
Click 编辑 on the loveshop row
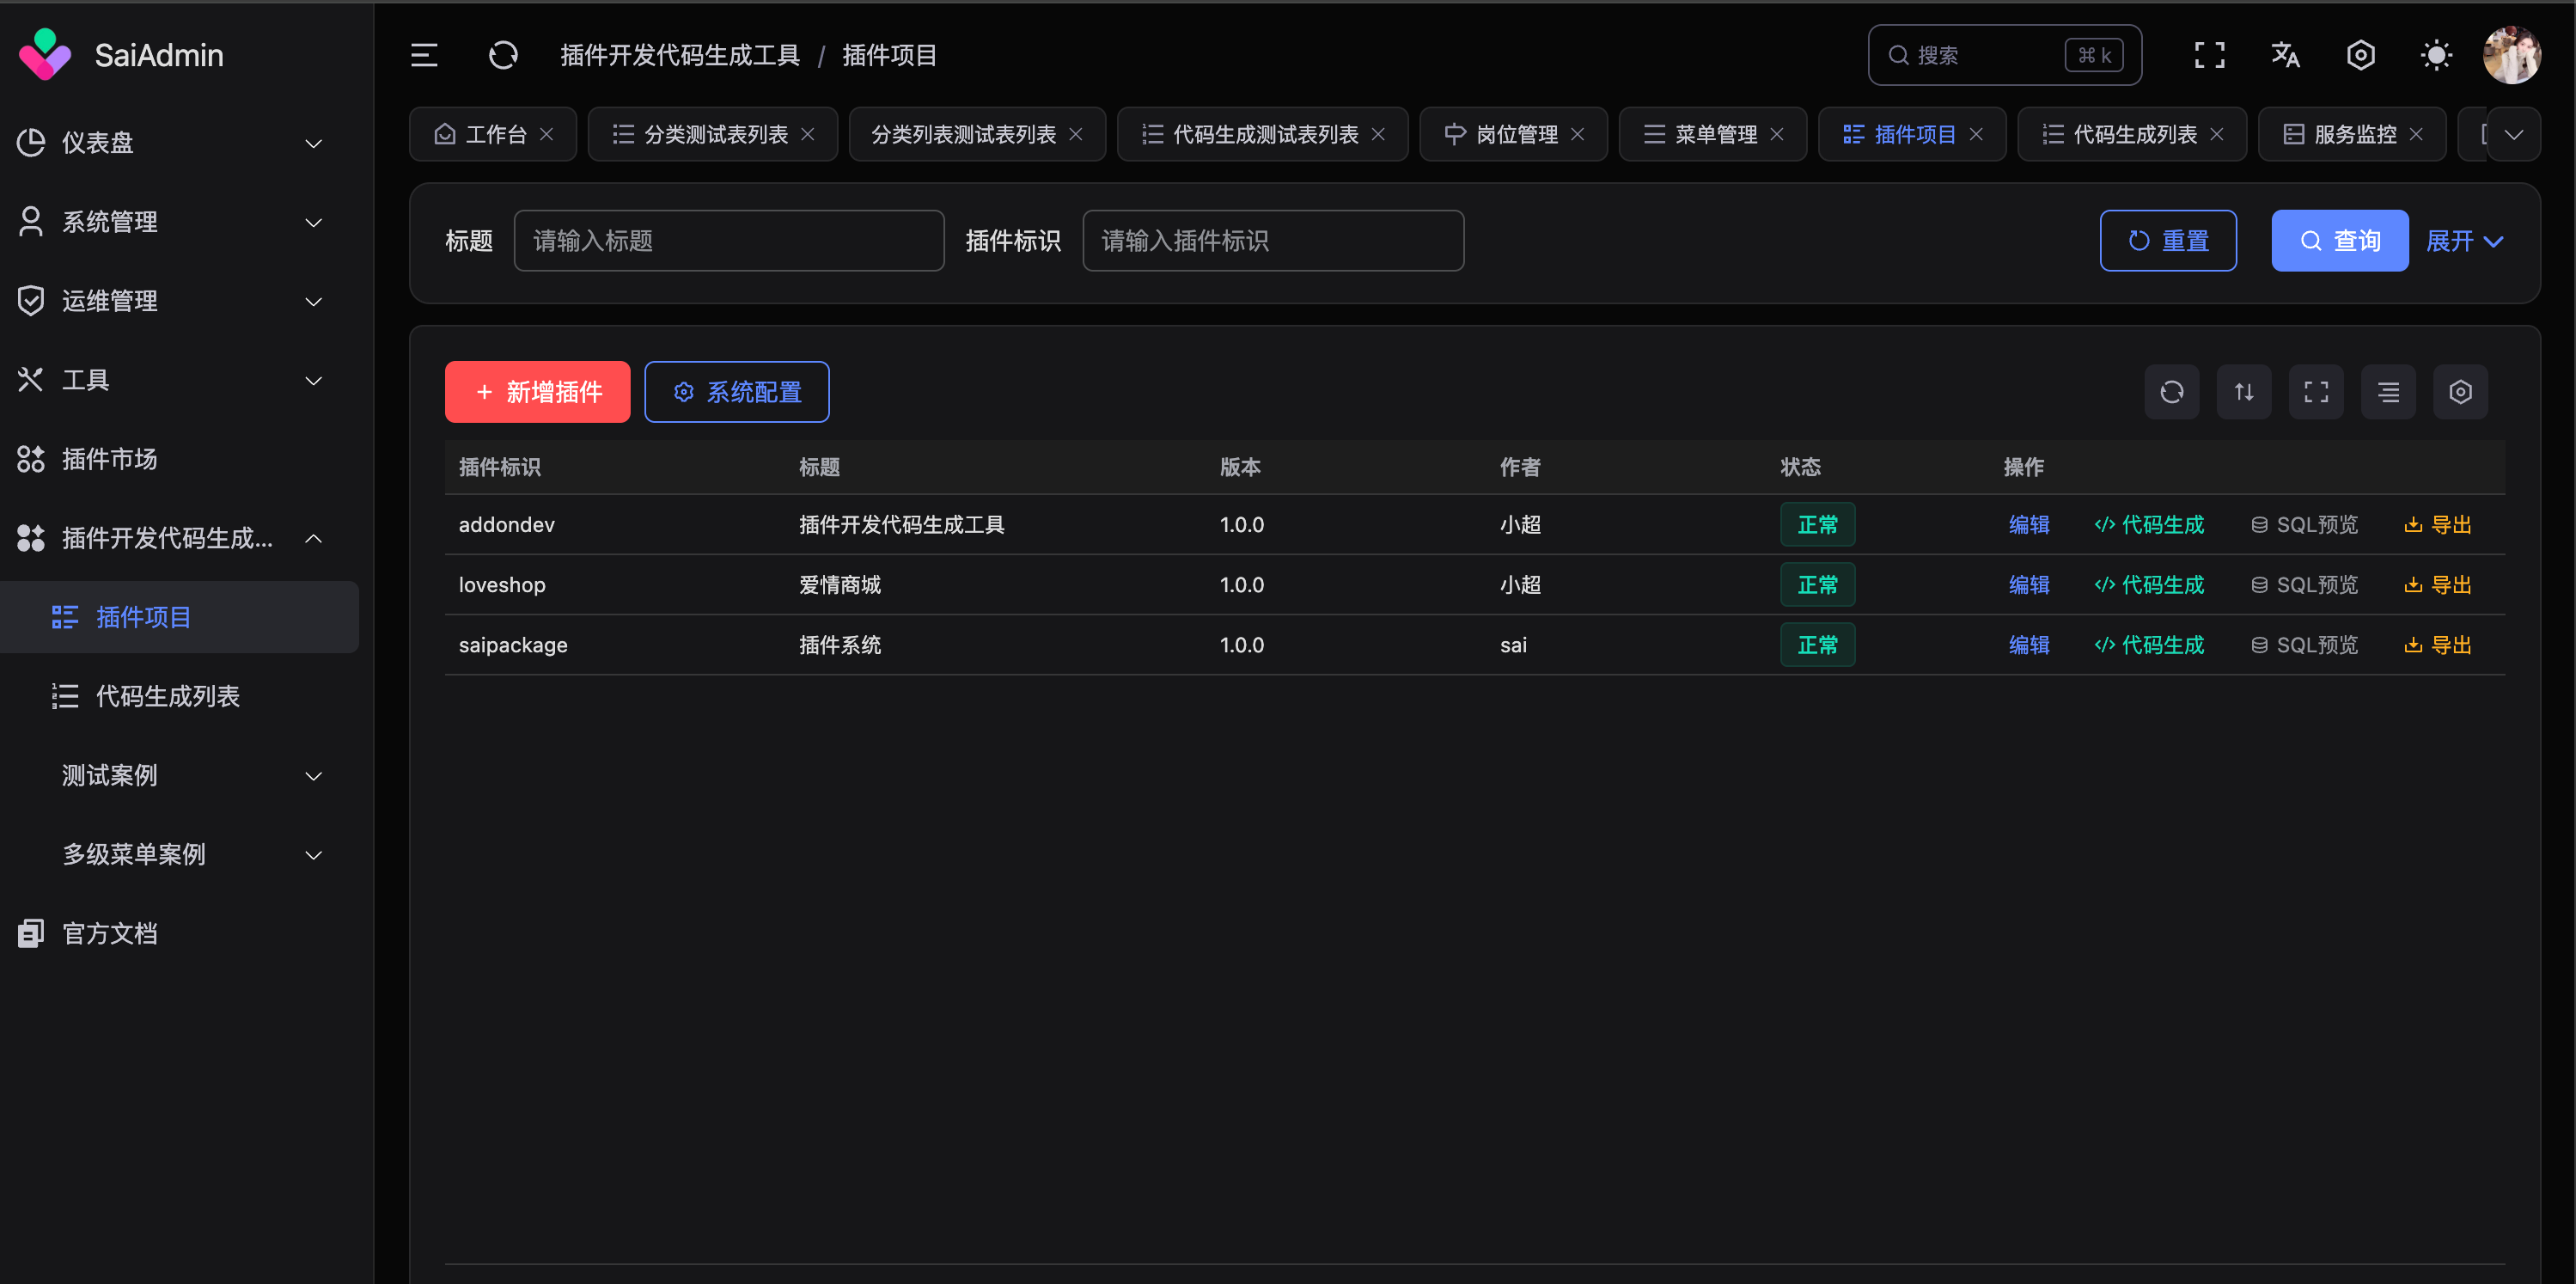point(2029,584)
